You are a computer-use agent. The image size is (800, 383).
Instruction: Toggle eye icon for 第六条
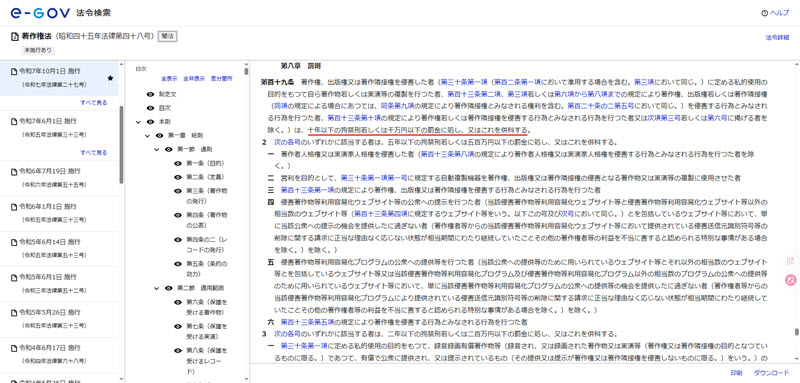click(x=178, y=302)
